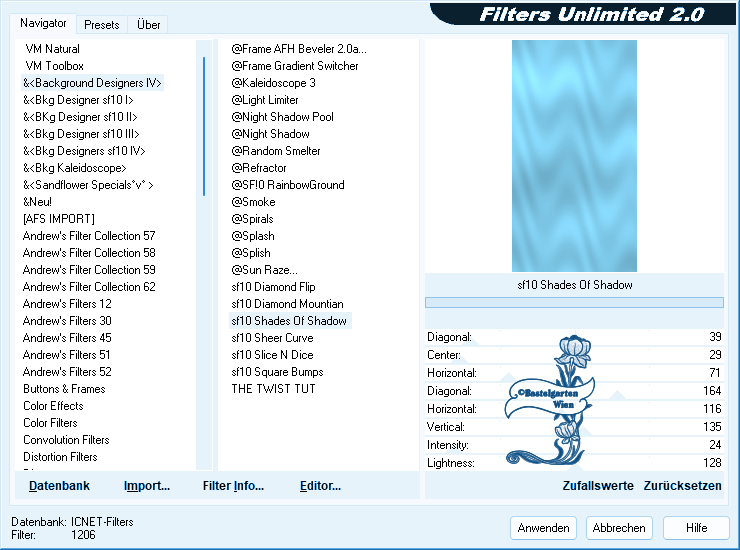Choose sf10 Slice N Dice filter
This screenshot has height=550, width=740.
tap(272, 355)
